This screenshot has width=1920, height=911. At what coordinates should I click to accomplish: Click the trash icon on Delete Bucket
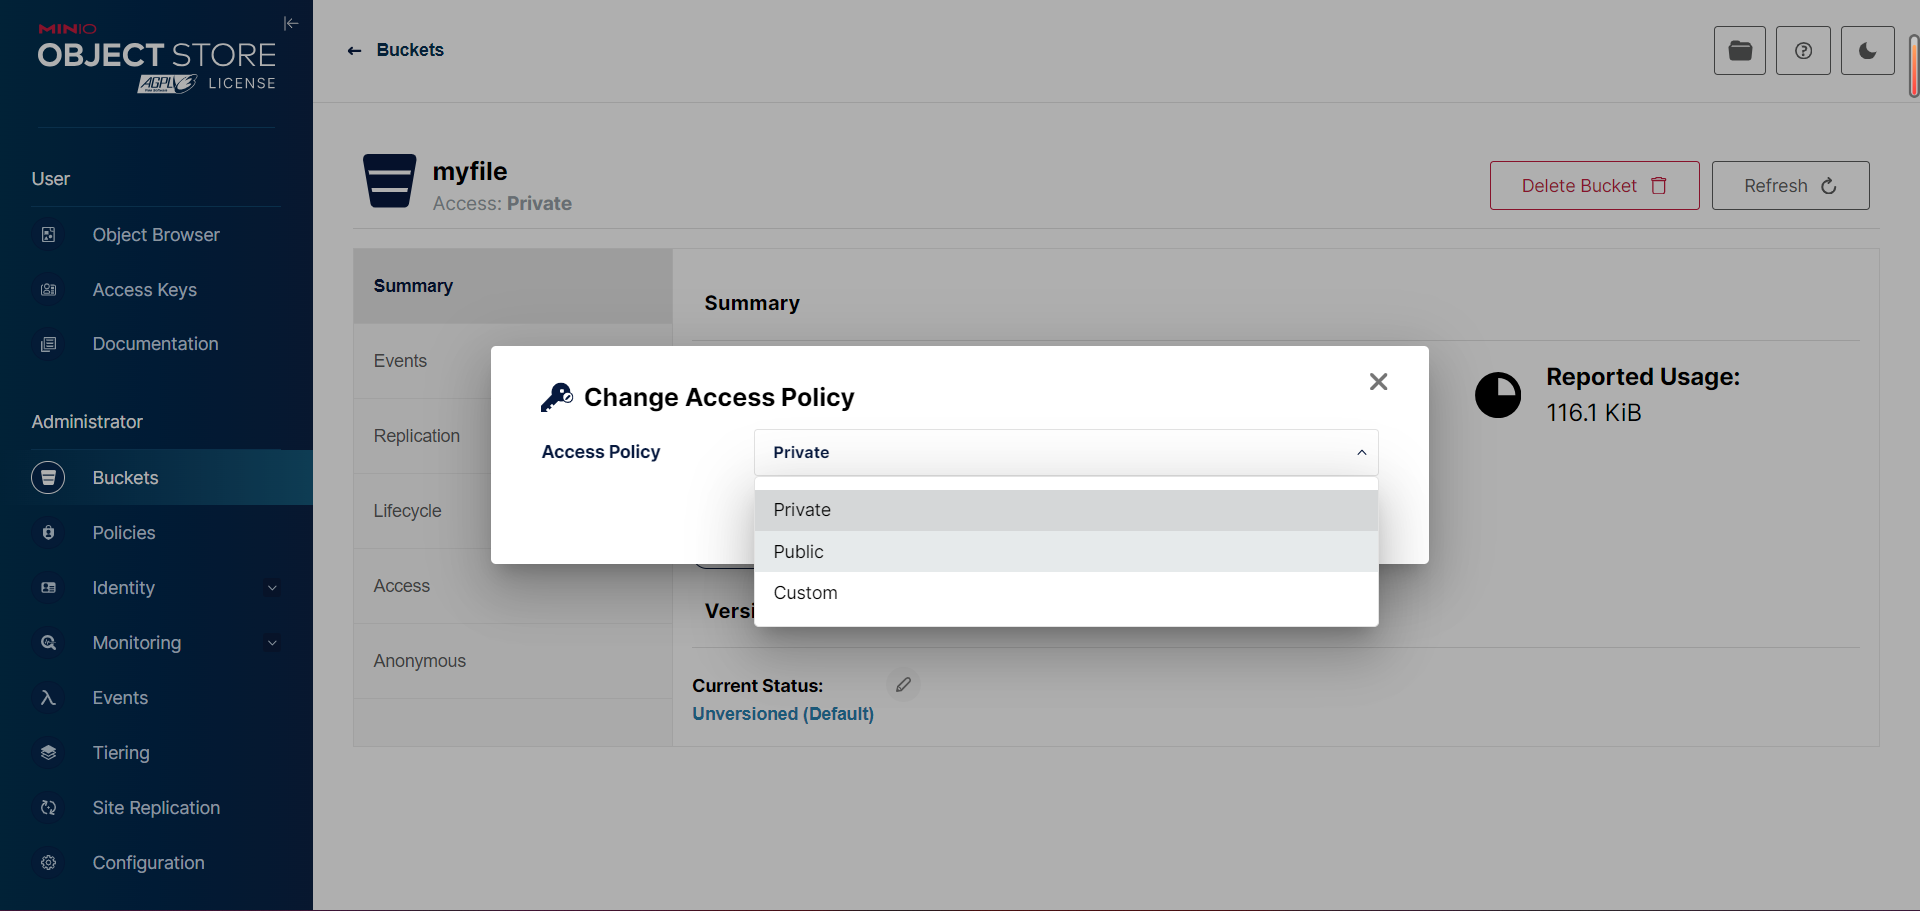point(1659,186)
